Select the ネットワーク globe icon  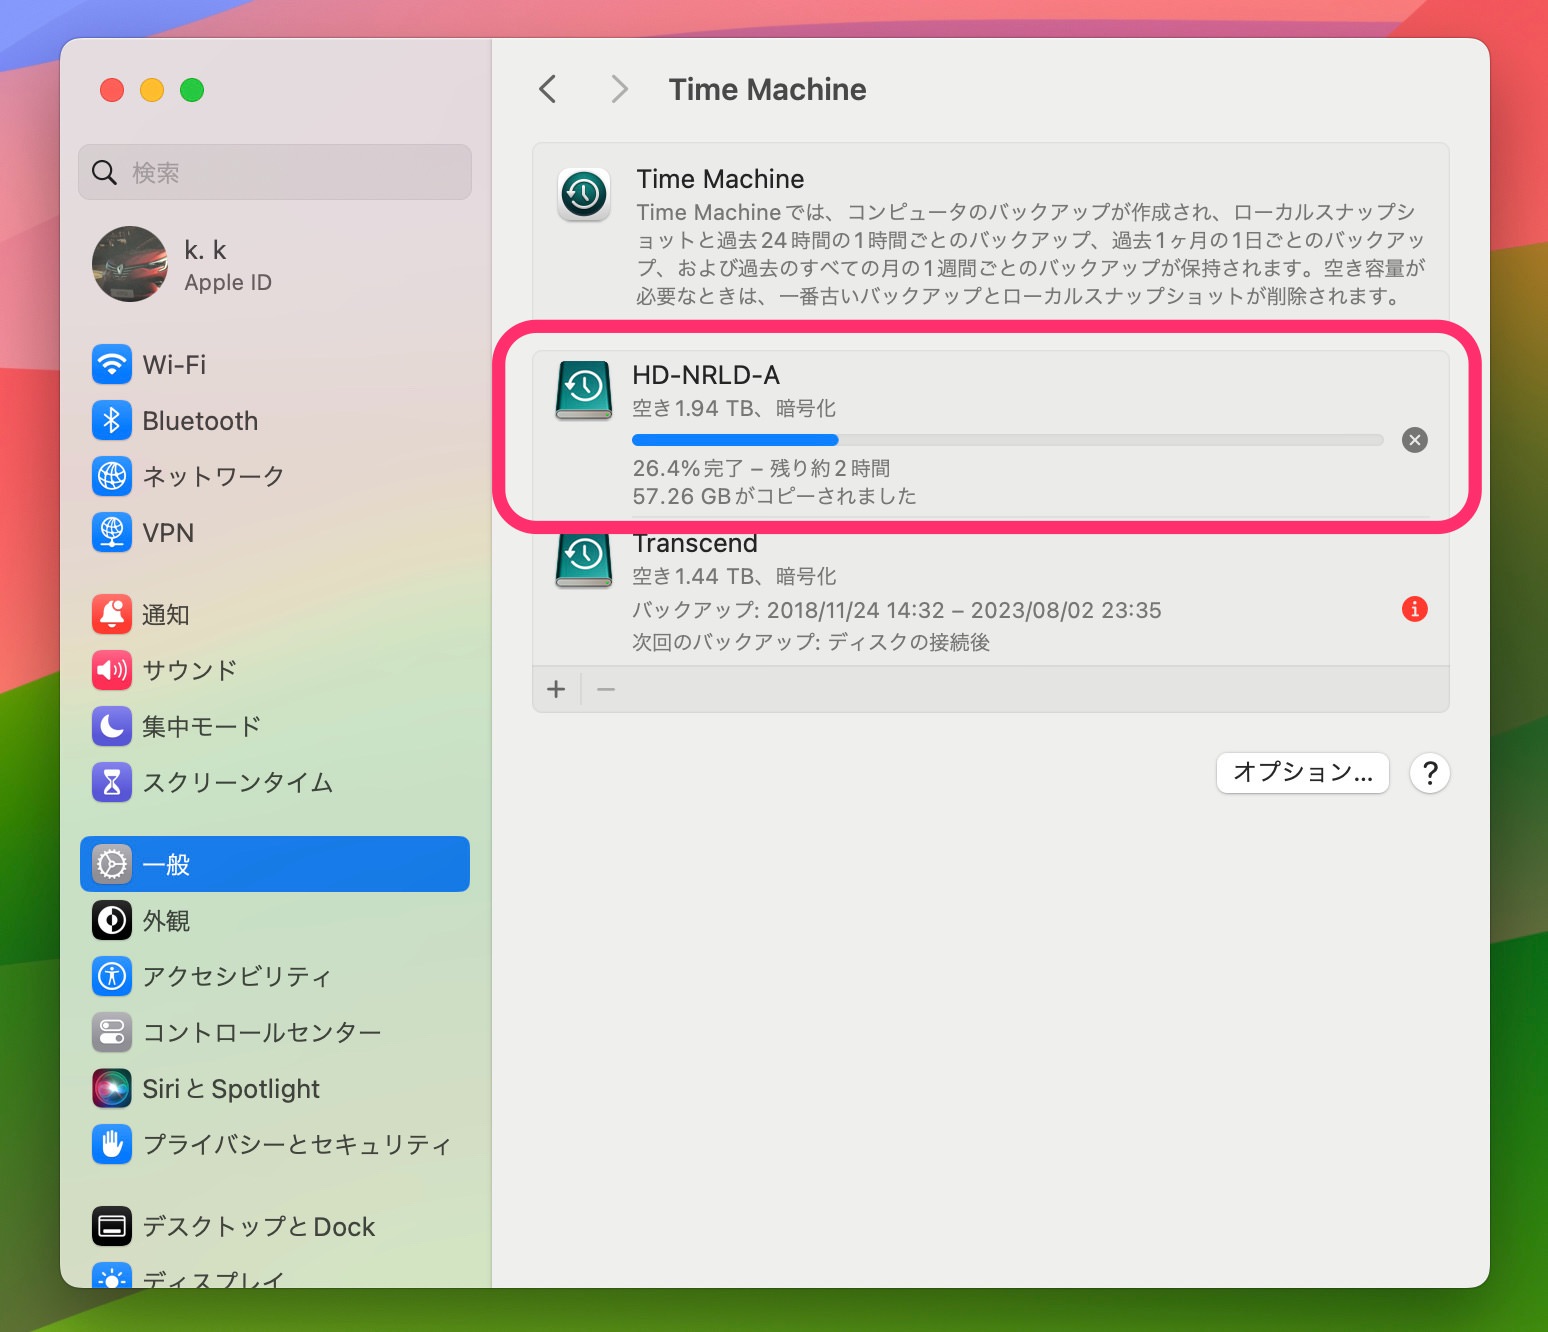112,476
